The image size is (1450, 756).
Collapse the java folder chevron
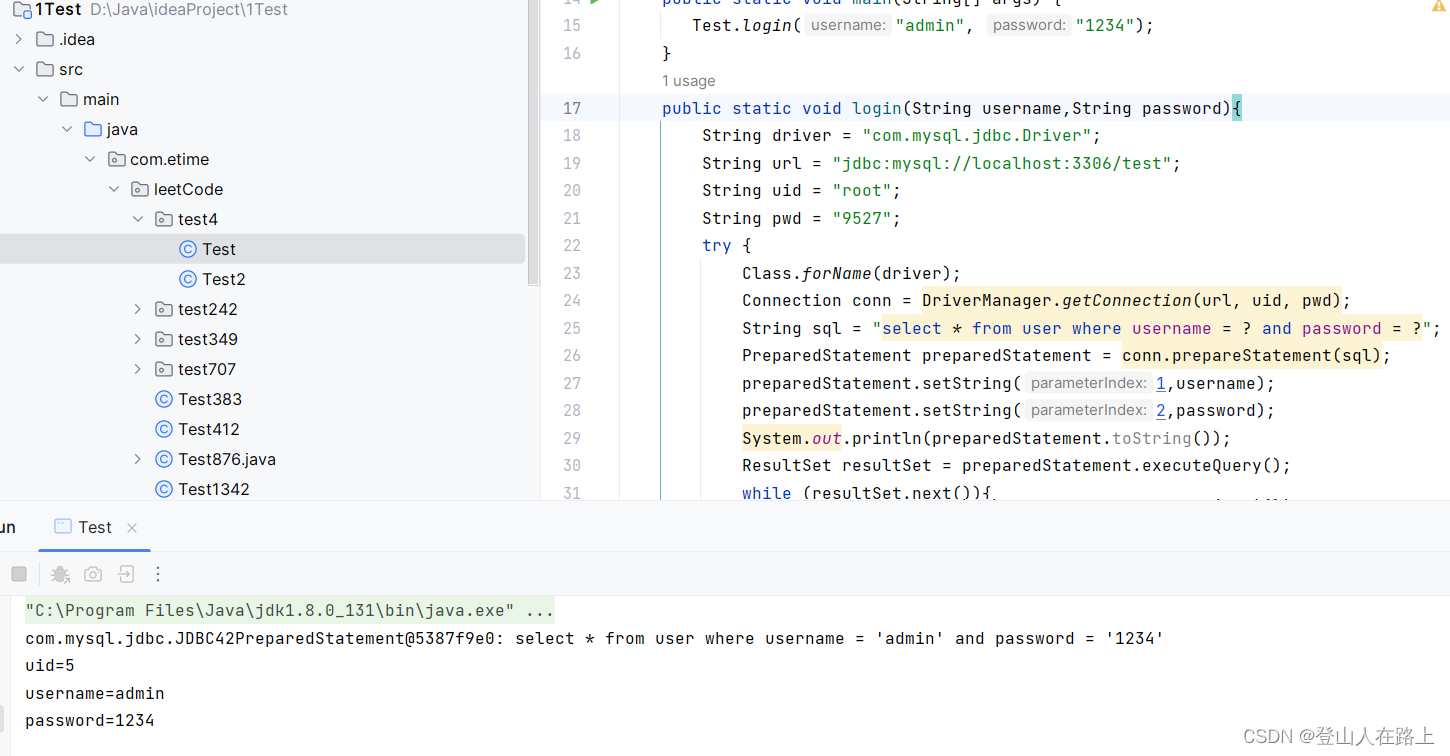point(67,129)
